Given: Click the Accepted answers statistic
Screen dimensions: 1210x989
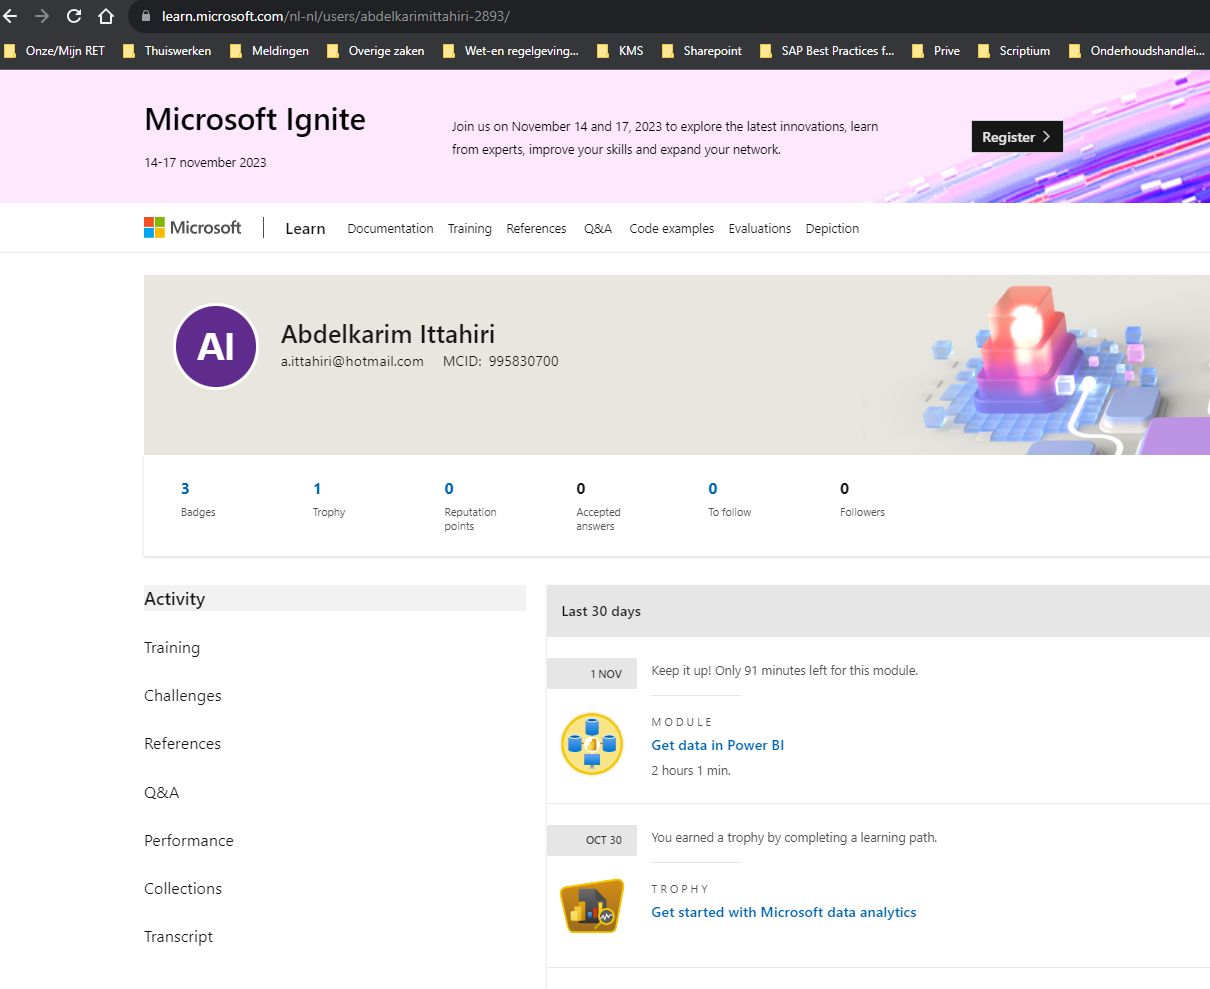Looking at the screenshot, I should click(598, 505).
